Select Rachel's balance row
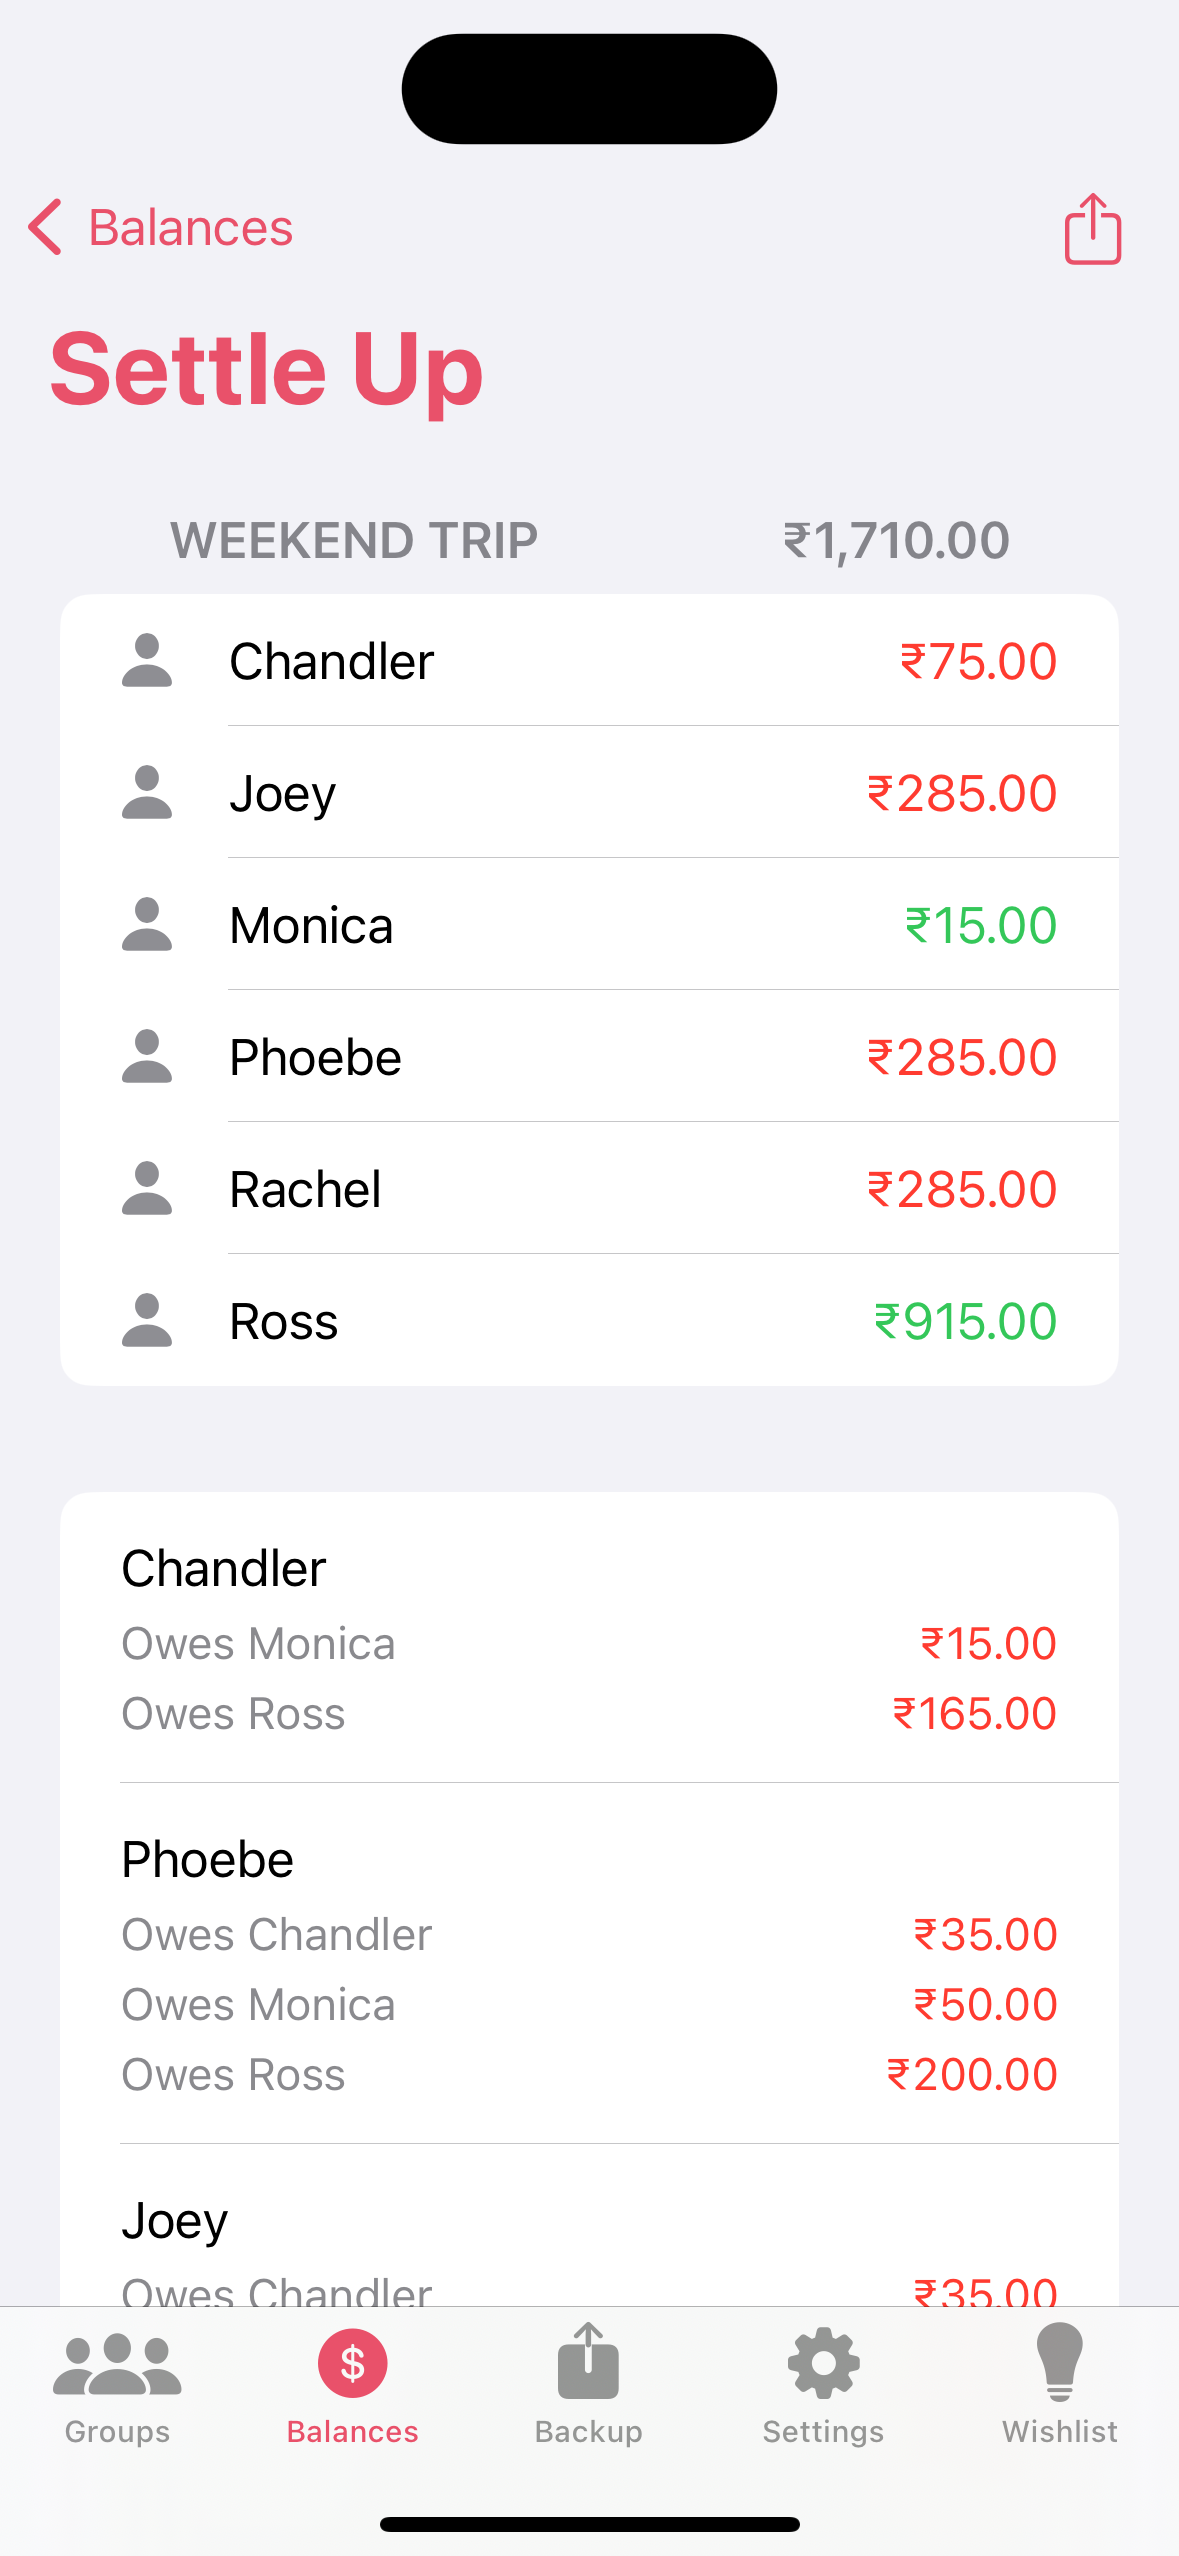This screenshot has height=2556, width=1179. (589, 1189)
